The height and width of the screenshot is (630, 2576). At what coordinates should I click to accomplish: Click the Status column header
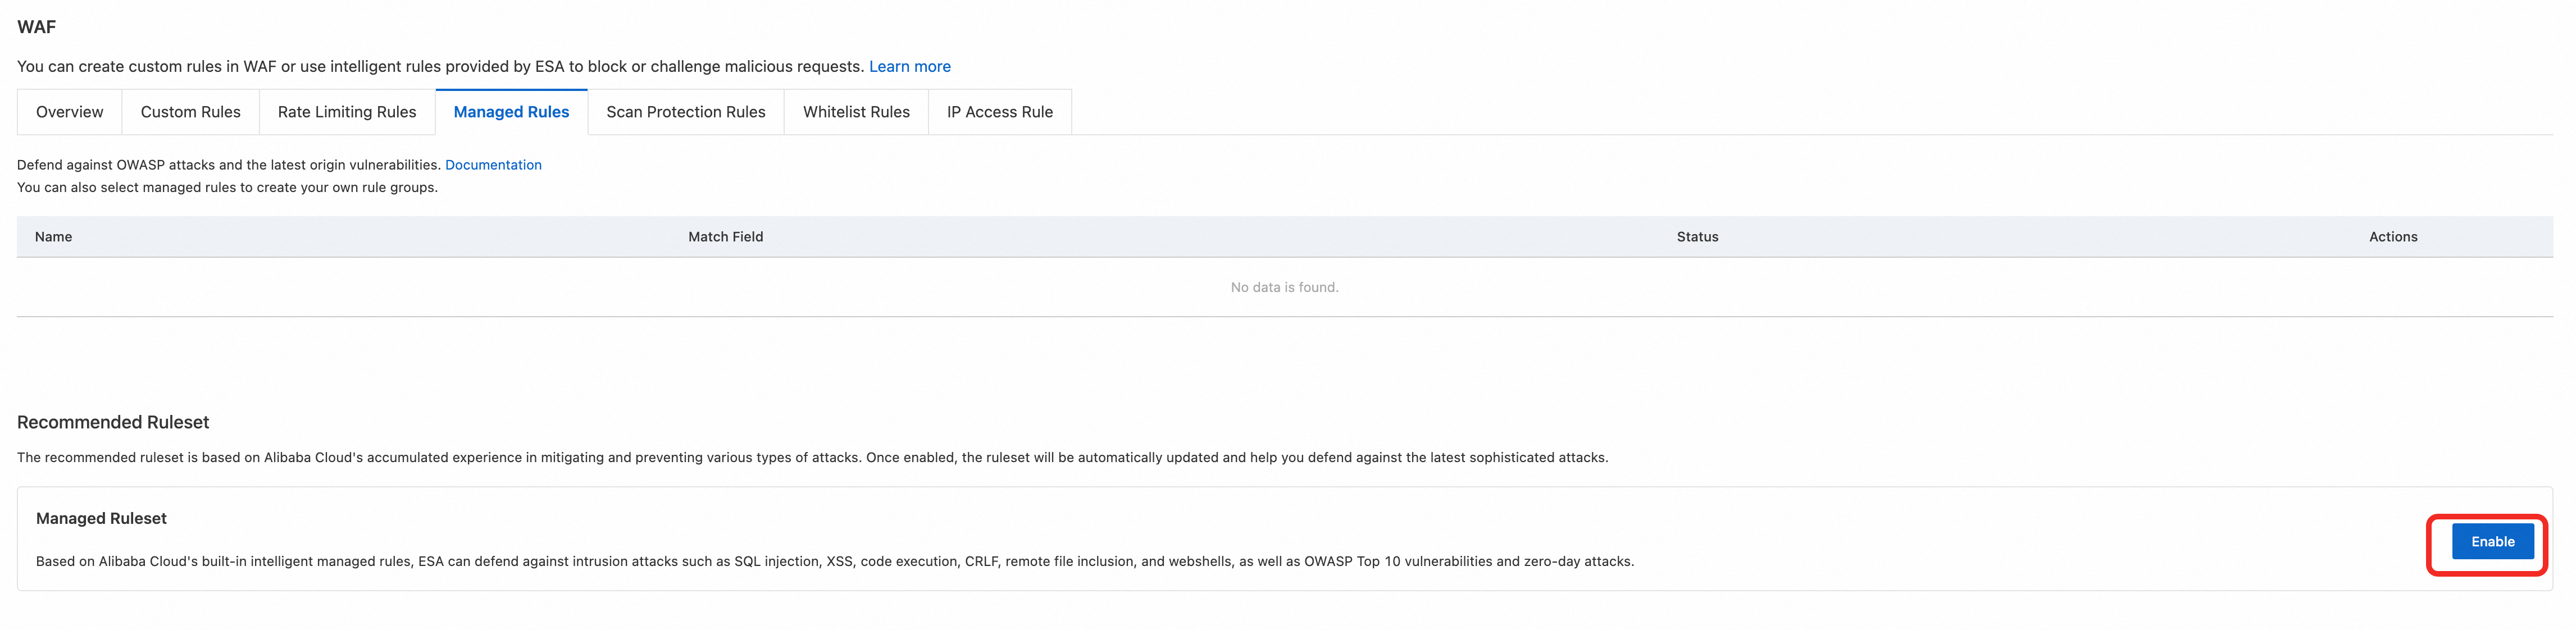coord(1697,237)
